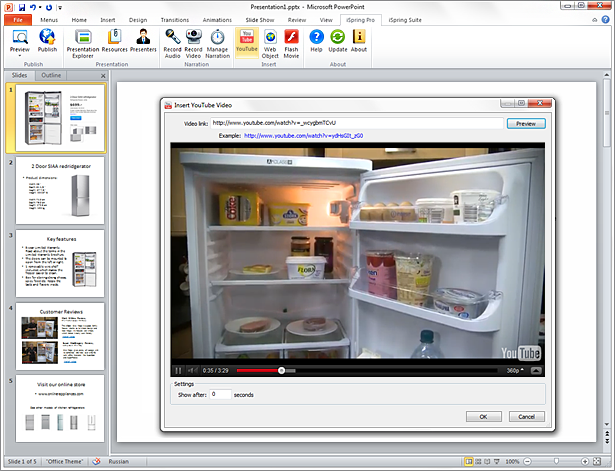615x471 pixels.
Task: Open the Undo history dropdown arrow
Action: [x=40, y=7]
